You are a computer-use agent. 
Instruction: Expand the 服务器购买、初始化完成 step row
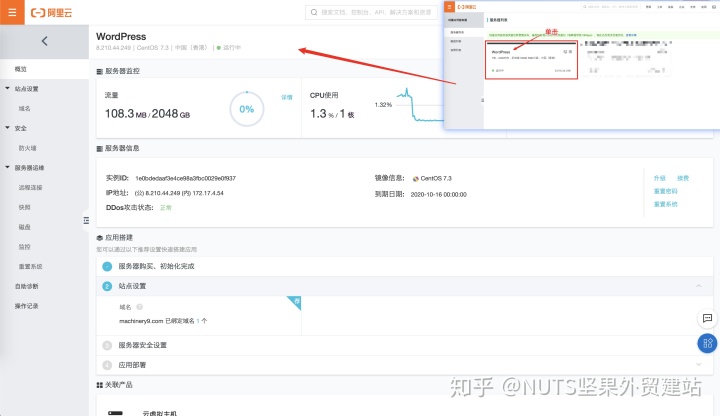405,266
